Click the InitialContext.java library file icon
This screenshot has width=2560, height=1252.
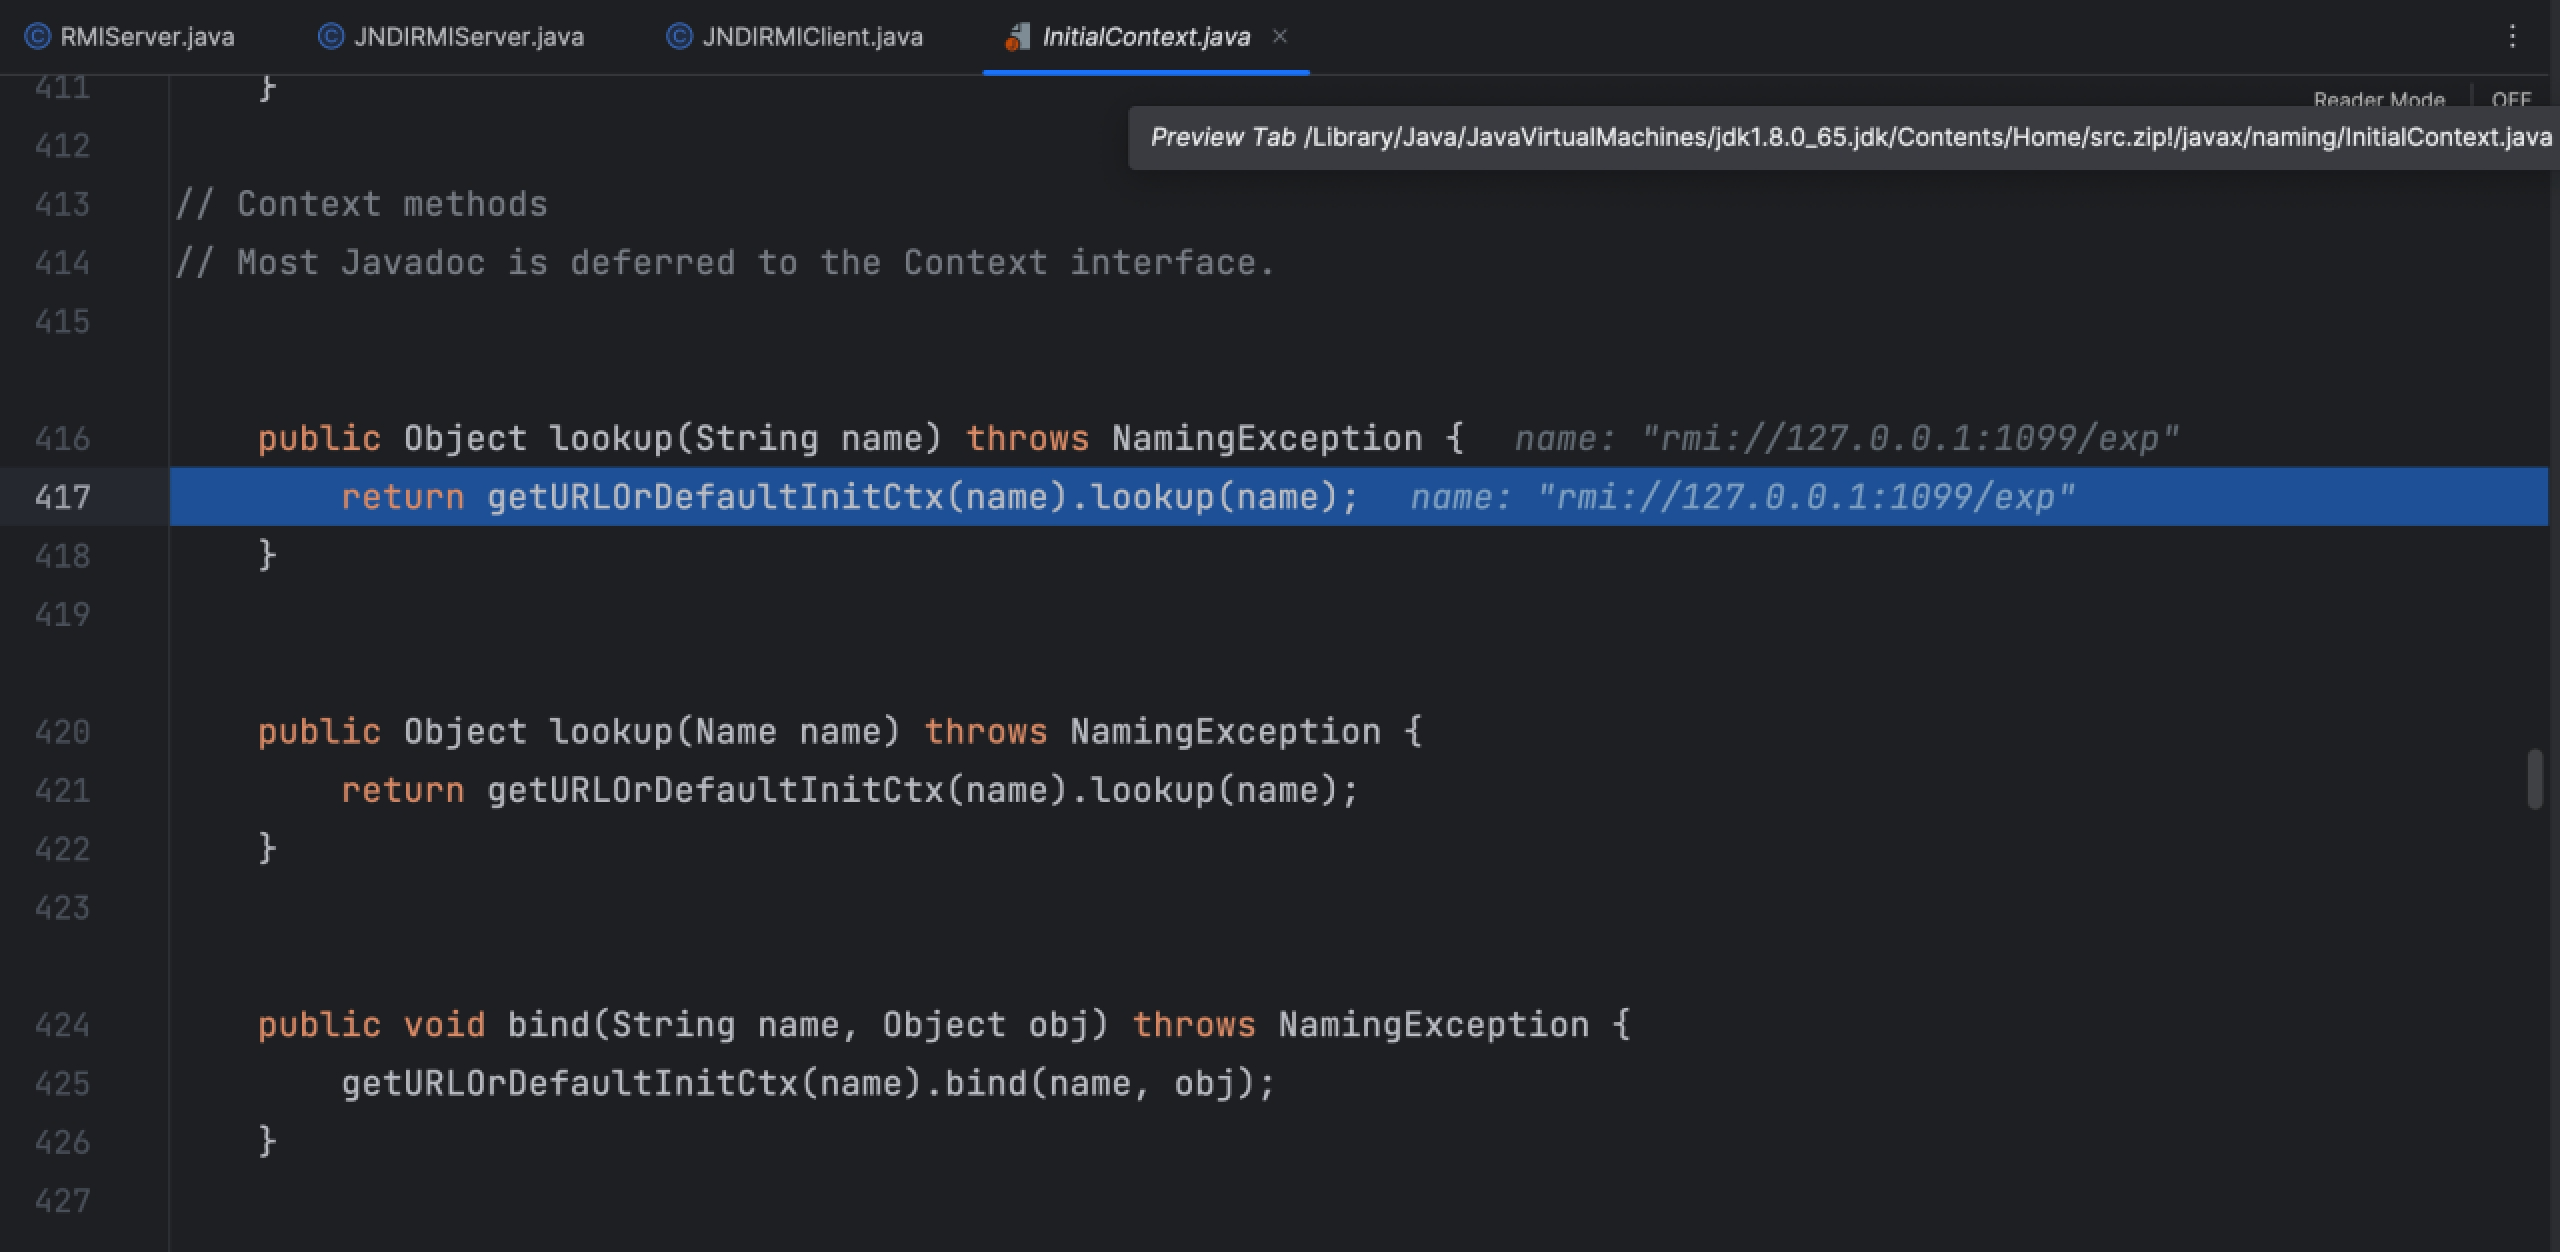tap(1017, 37)
